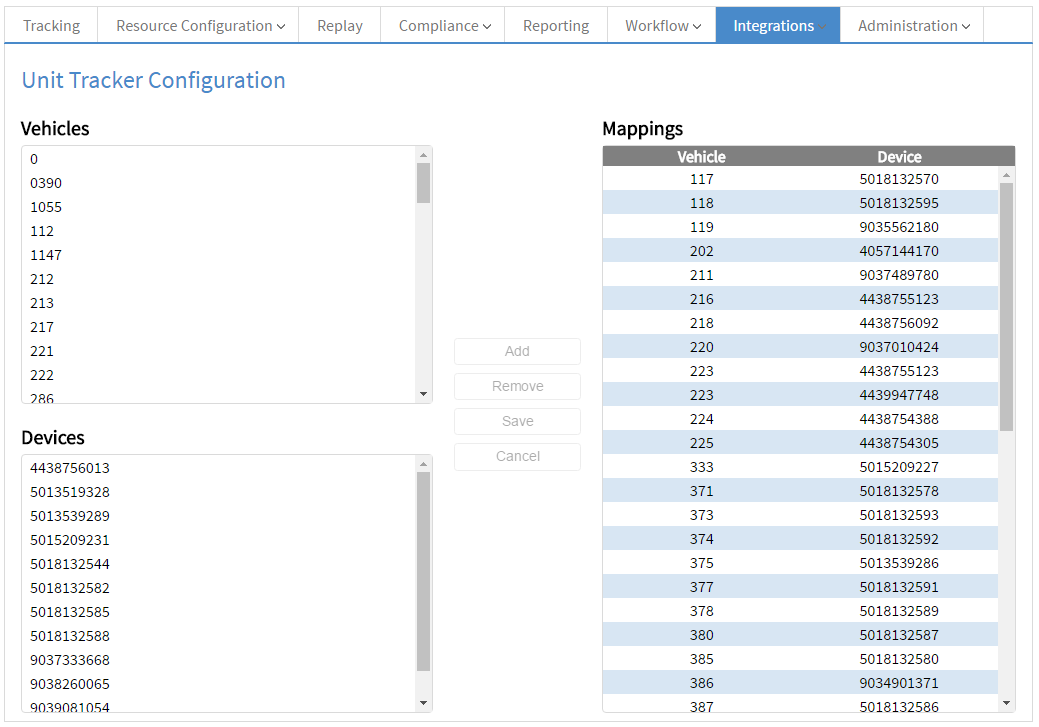Open the Resource Configuration dropdown menu
This screenshot has height=727, width=1039.
[200, 26]
